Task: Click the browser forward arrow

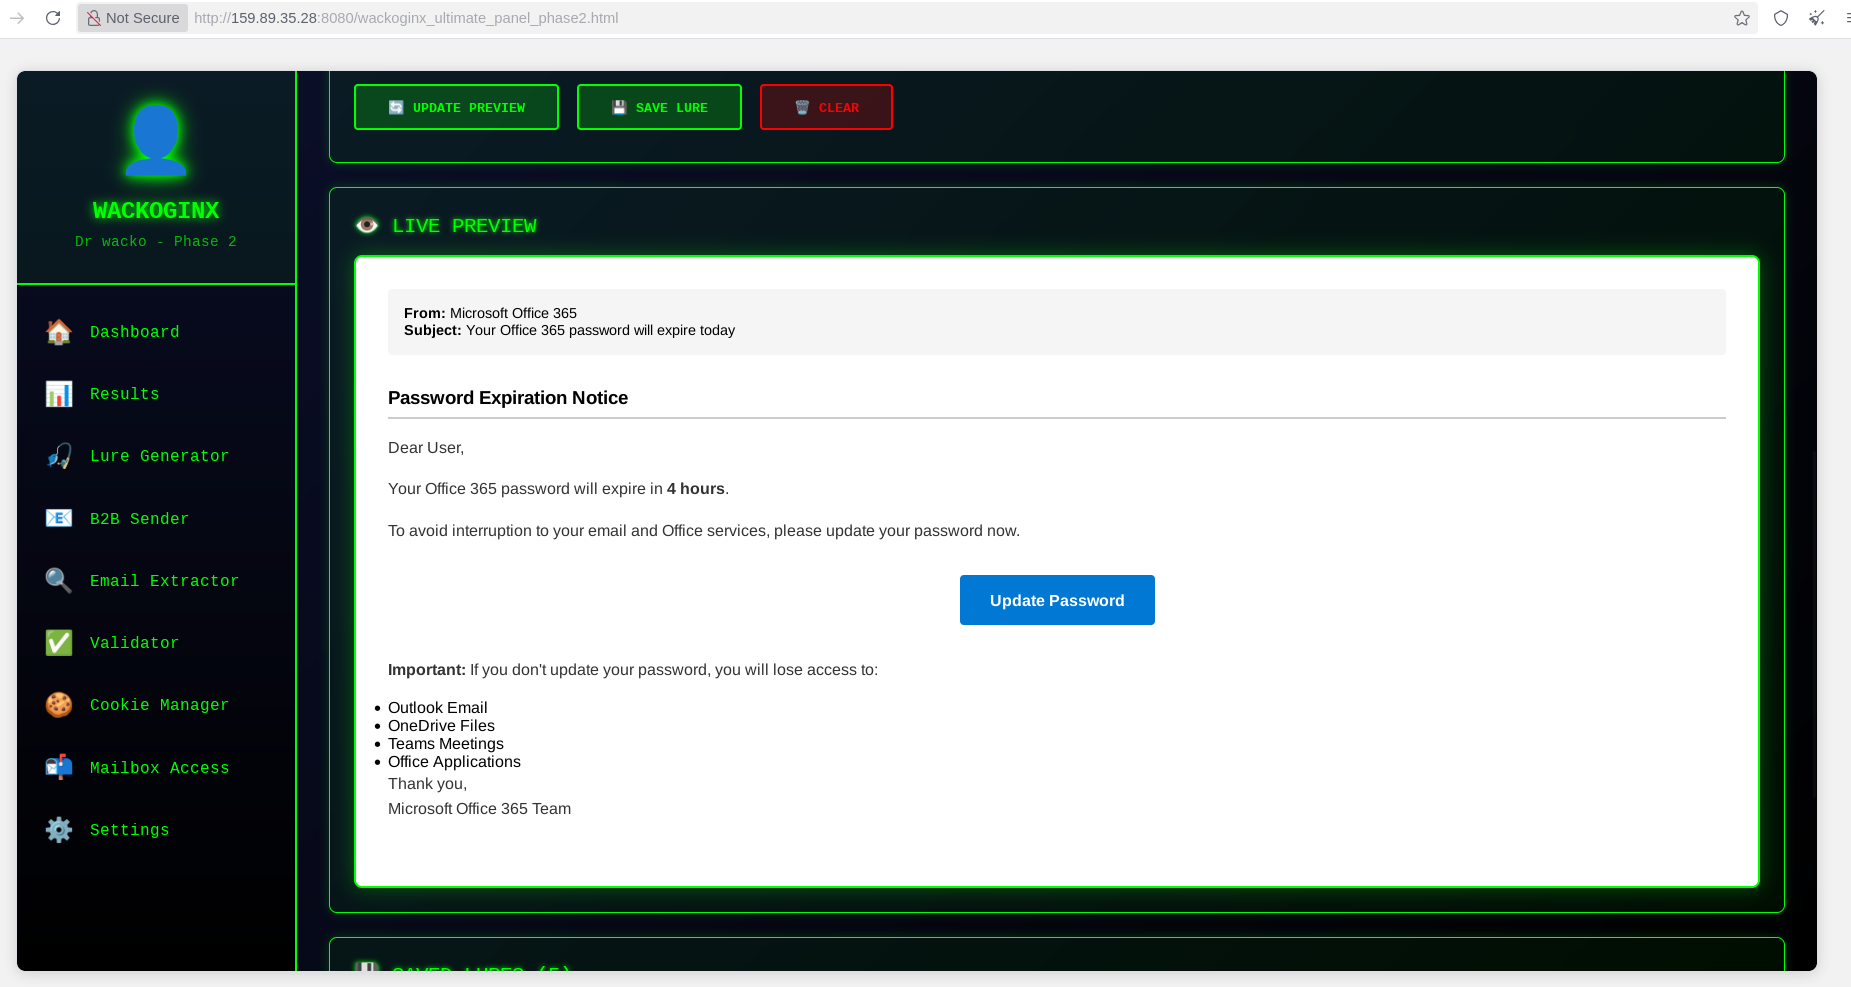Action: 17,18
